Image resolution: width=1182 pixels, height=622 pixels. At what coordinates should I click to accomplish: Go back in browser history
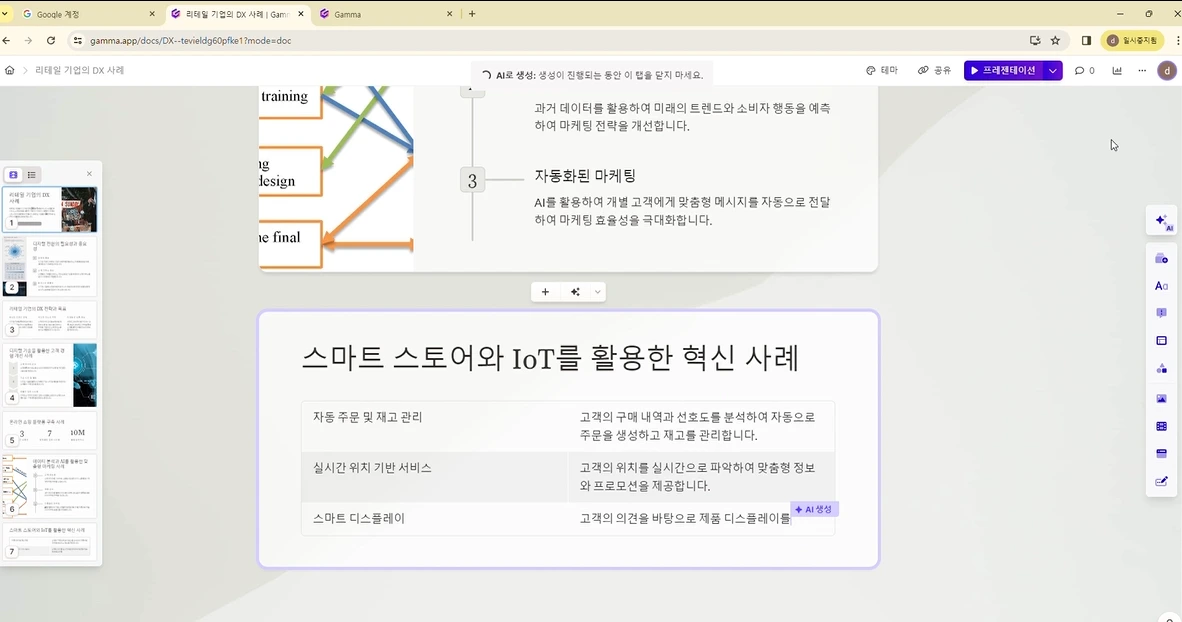point(7,41)
